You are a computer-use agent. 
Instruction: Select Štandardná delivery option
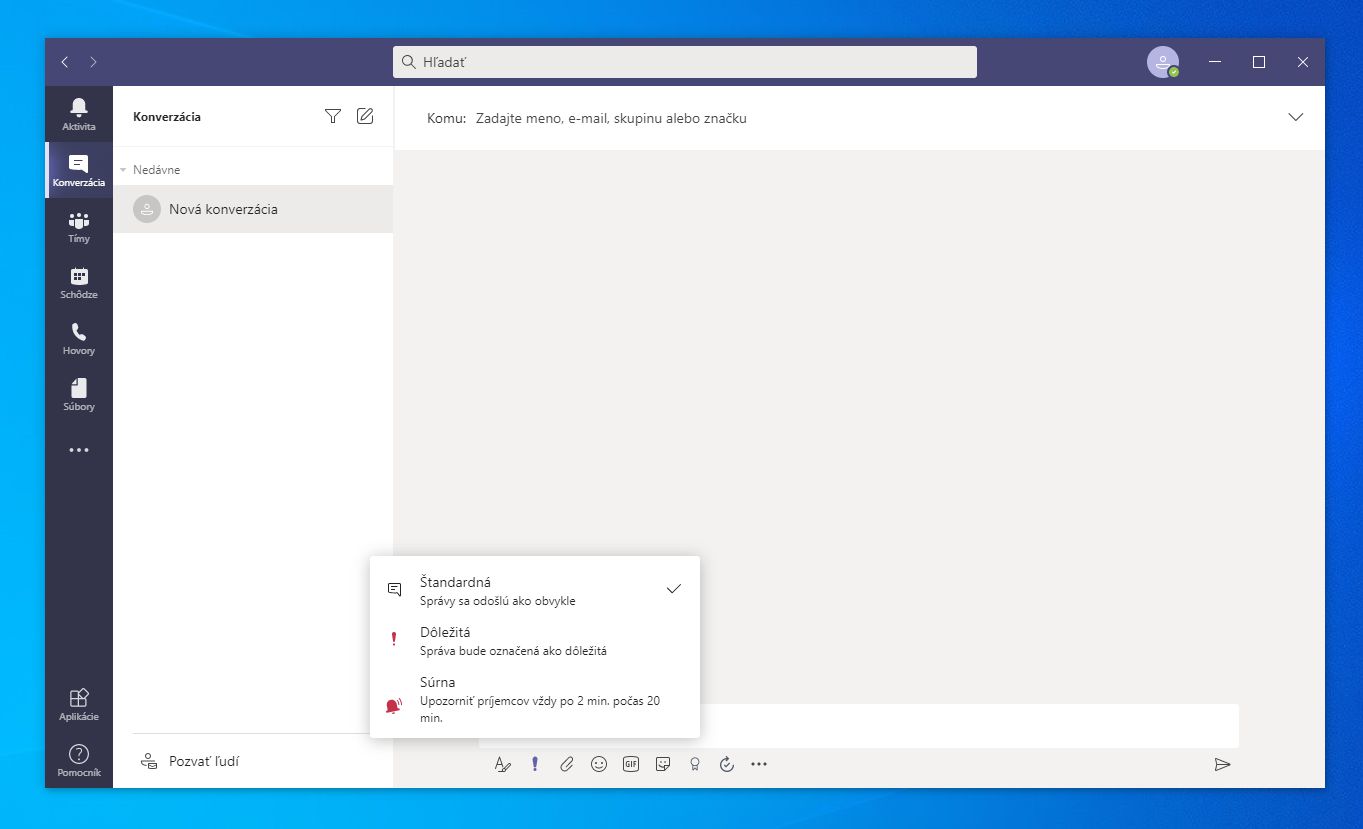pos(535,590)
